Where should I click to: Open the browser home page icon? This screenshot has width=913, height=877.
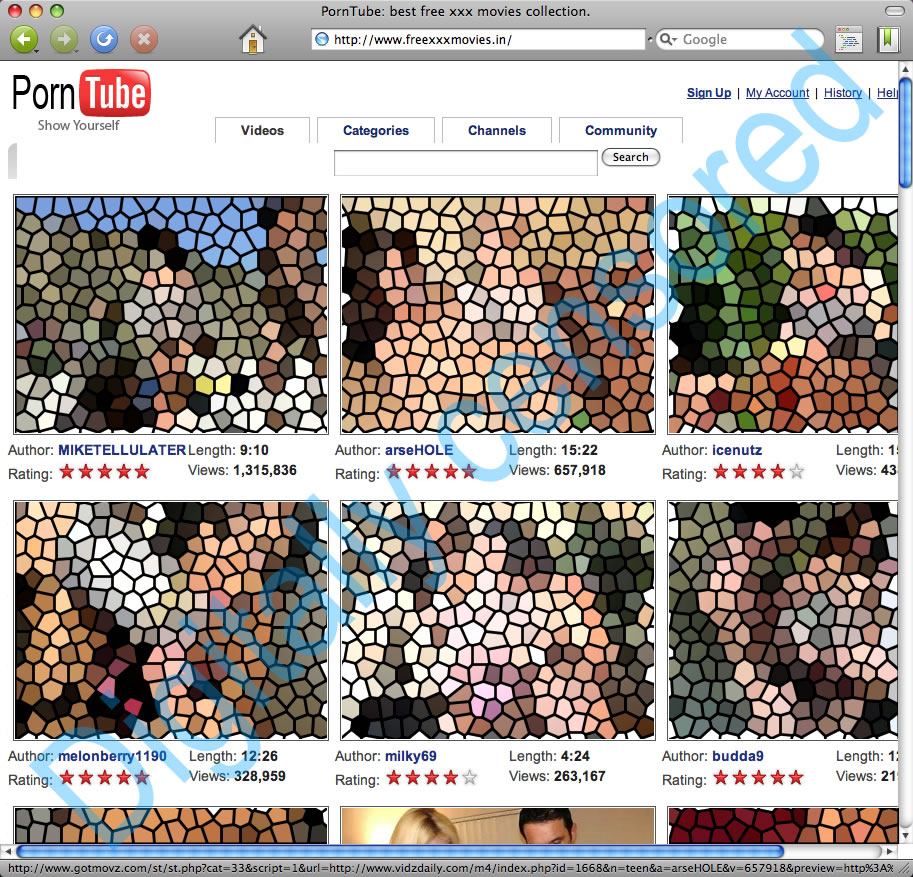click(x=253, y=40)
